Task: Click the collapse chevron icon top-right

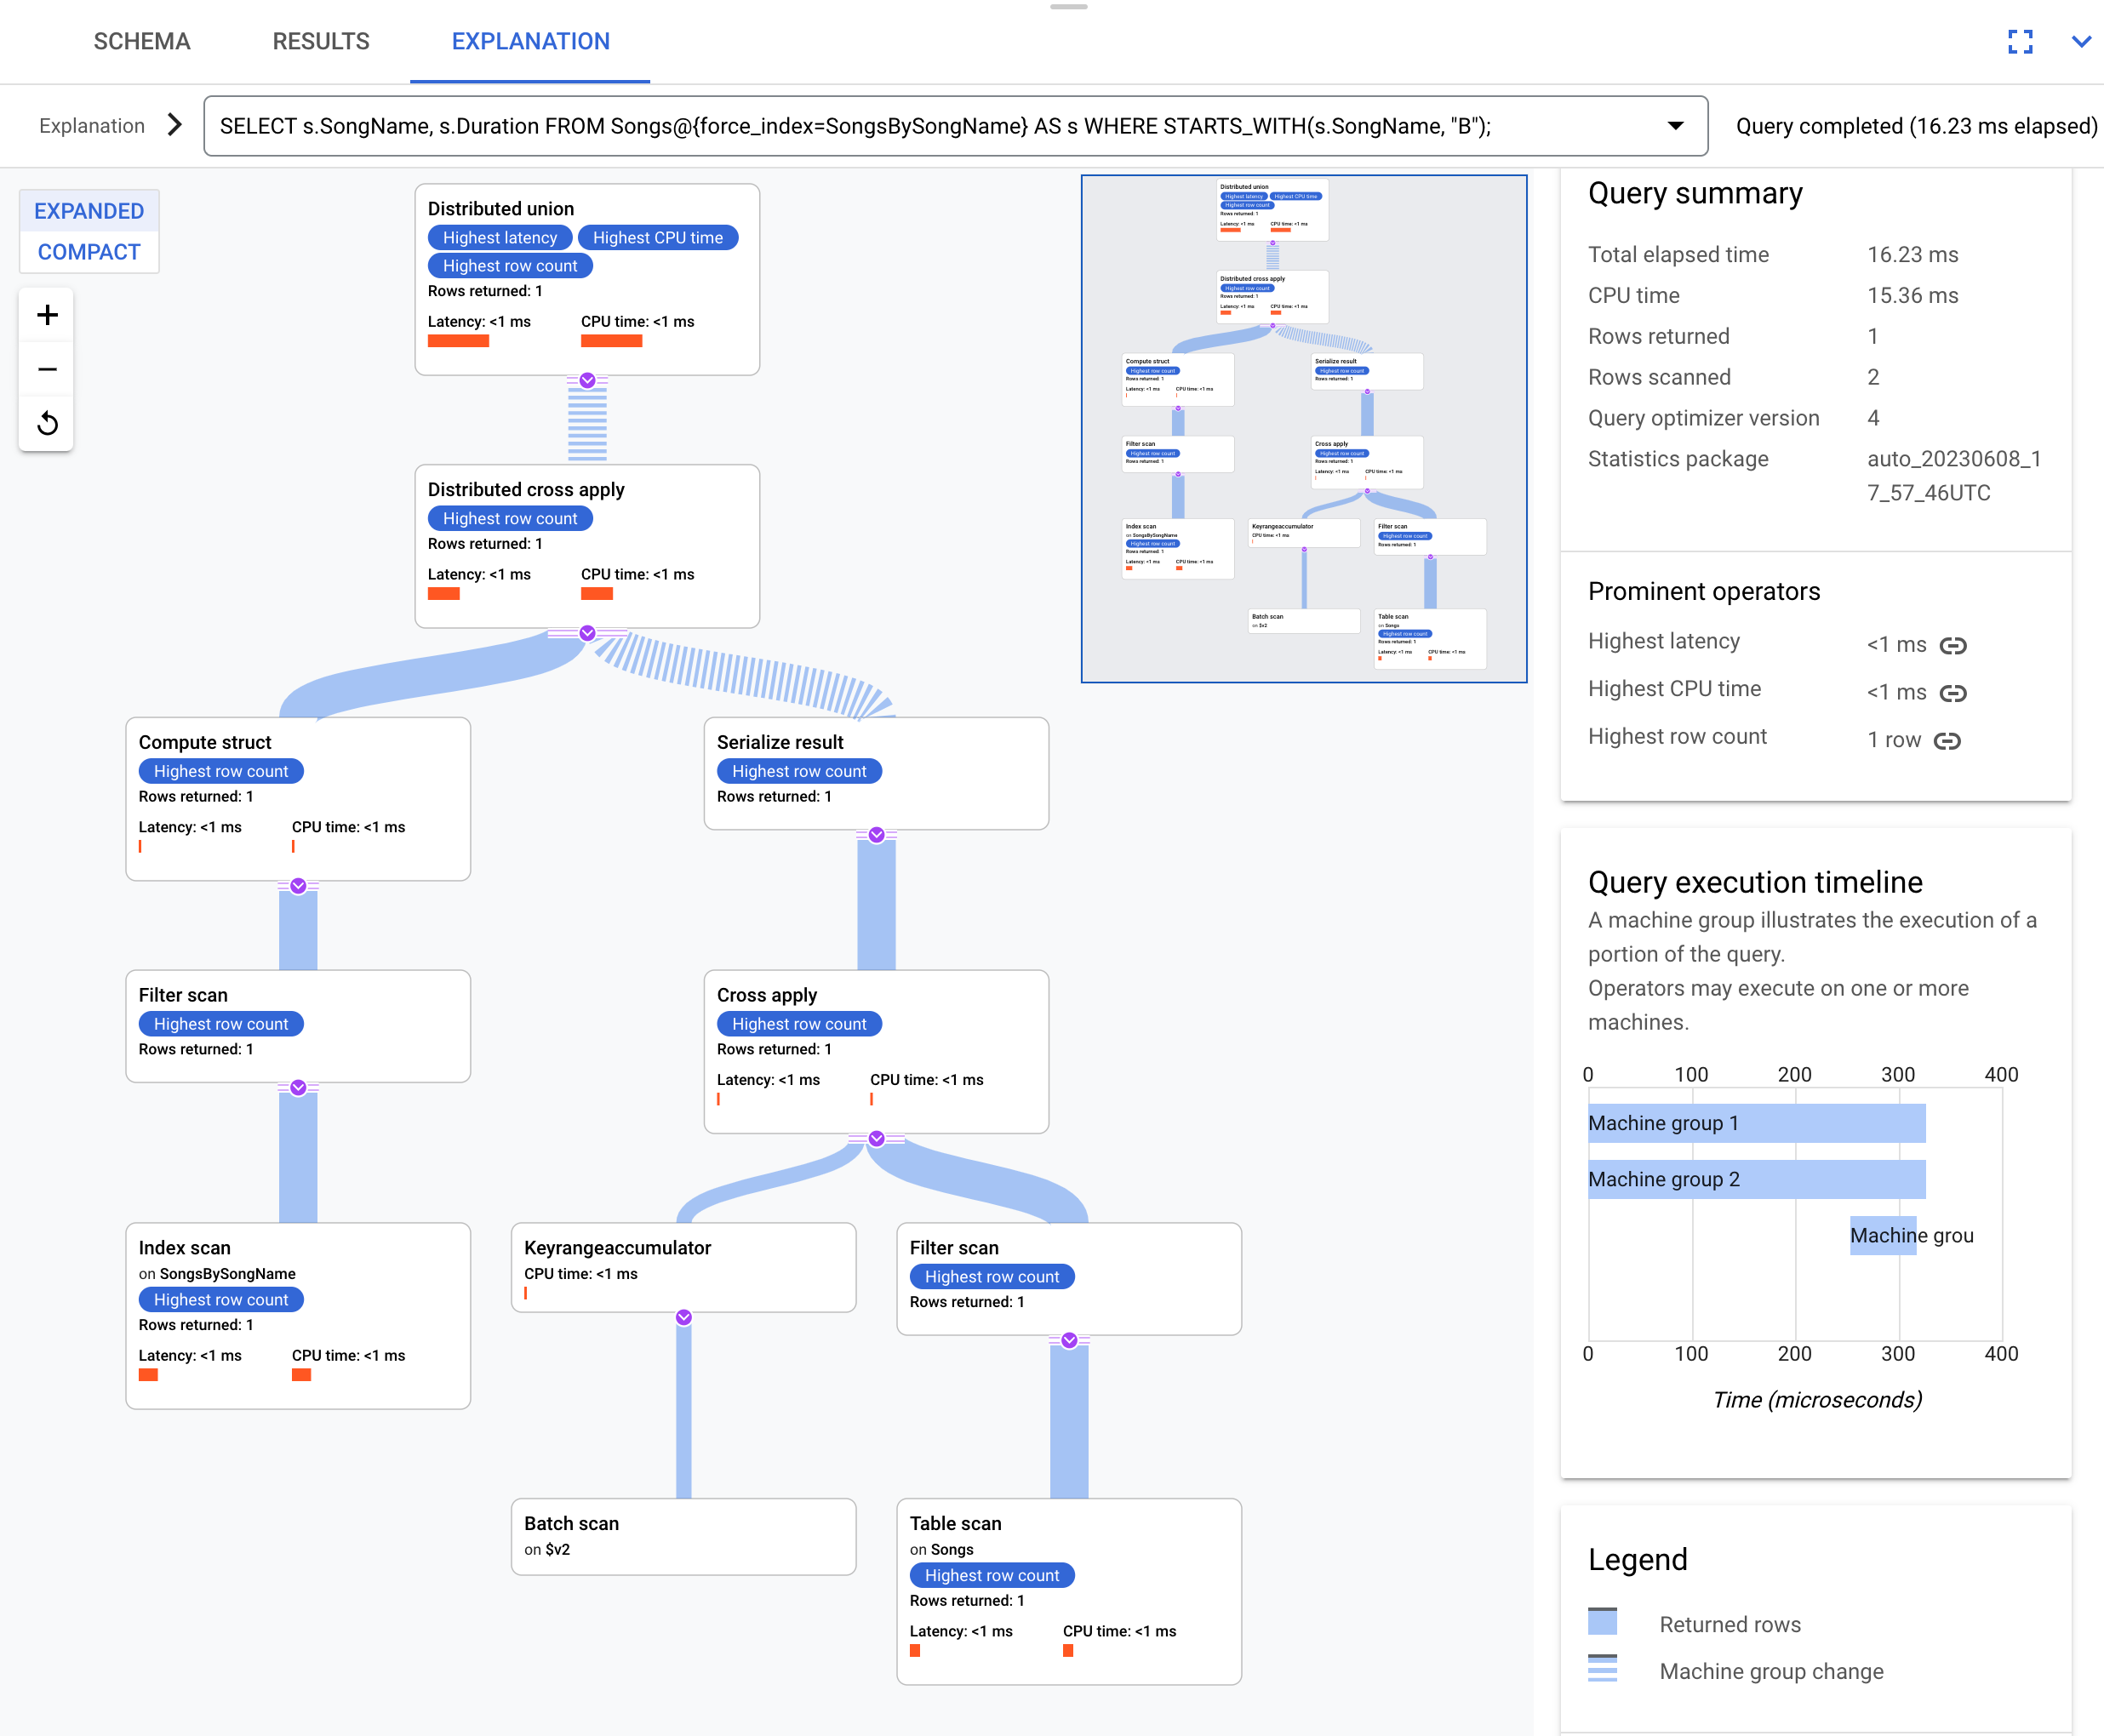Action: pyautogui.click(x=2081, y=40)
